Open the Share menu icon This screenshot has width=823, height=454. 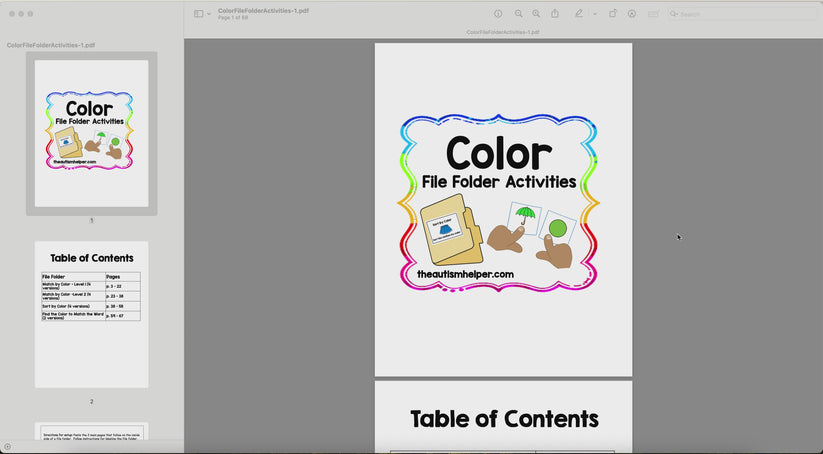coord(555,14)
